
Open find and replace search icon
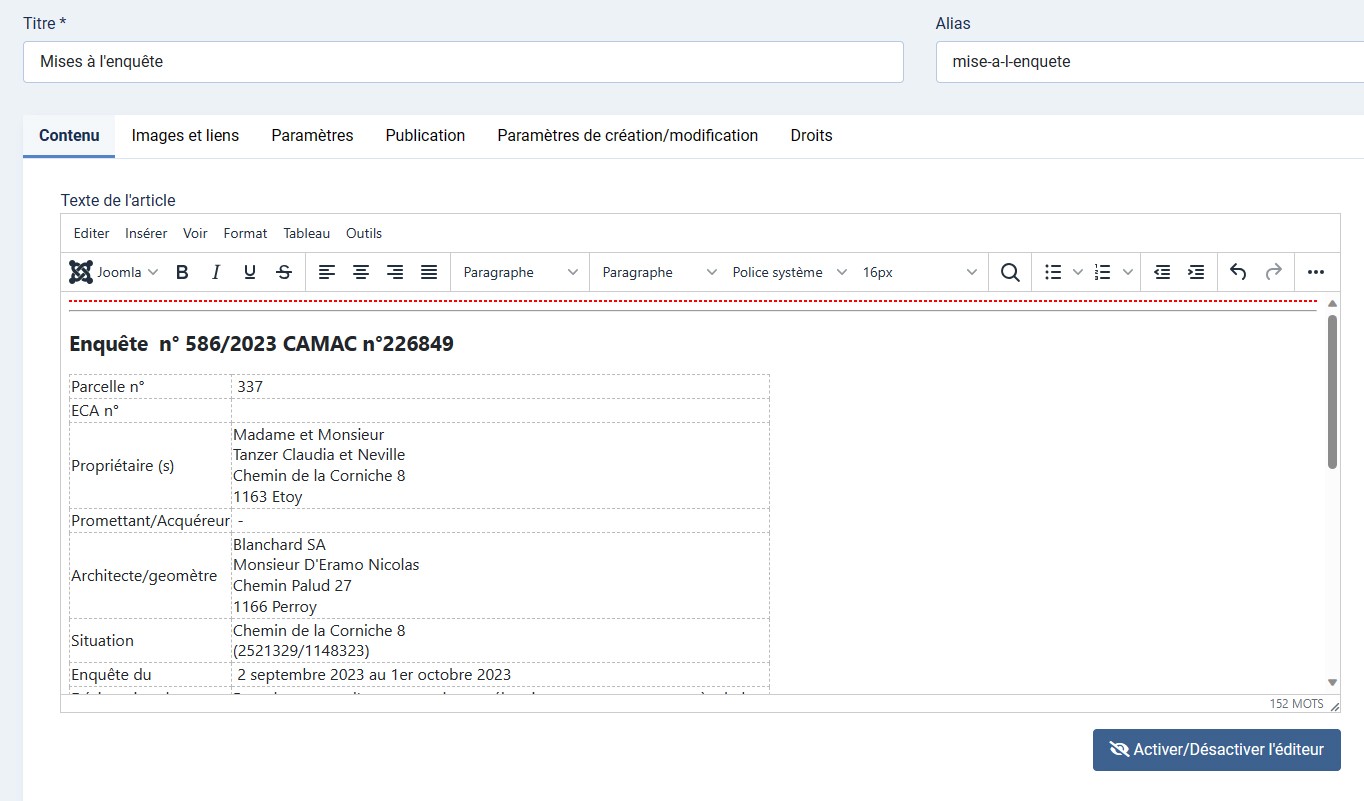click(1010, 272)
